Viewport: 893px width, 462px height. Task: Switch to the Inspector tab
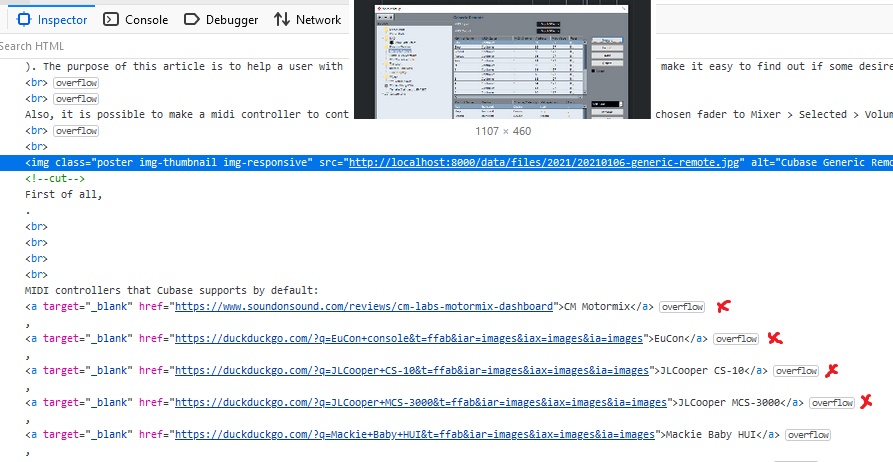(x=52, y=19)
